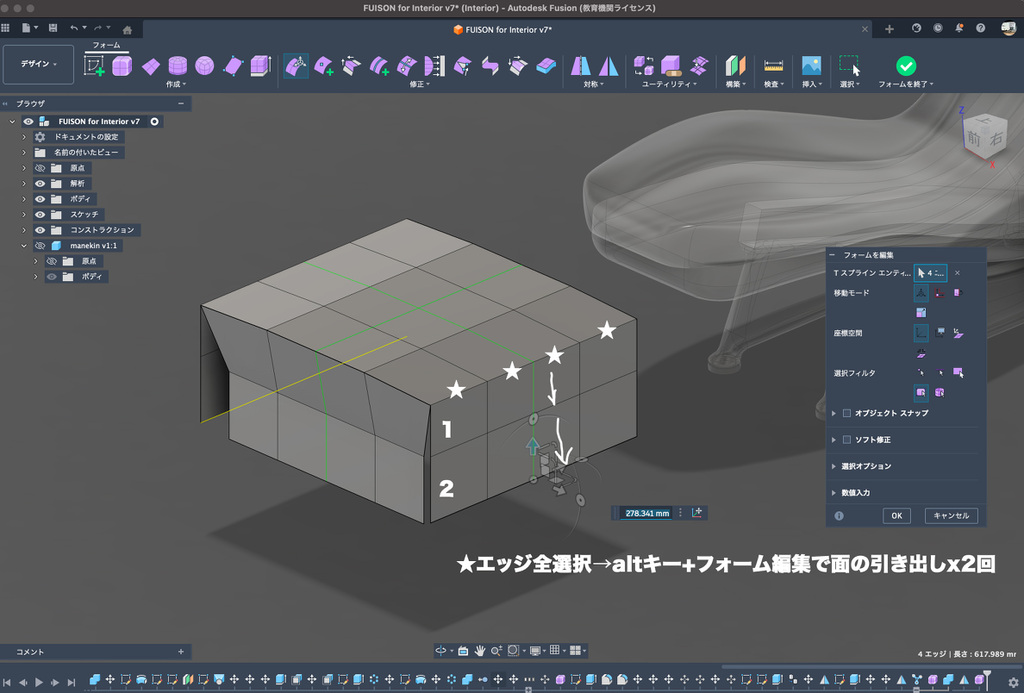Open the デザイン workspace dropdown
Screen dimensions: 1024x693
click(x=39, y=64)
